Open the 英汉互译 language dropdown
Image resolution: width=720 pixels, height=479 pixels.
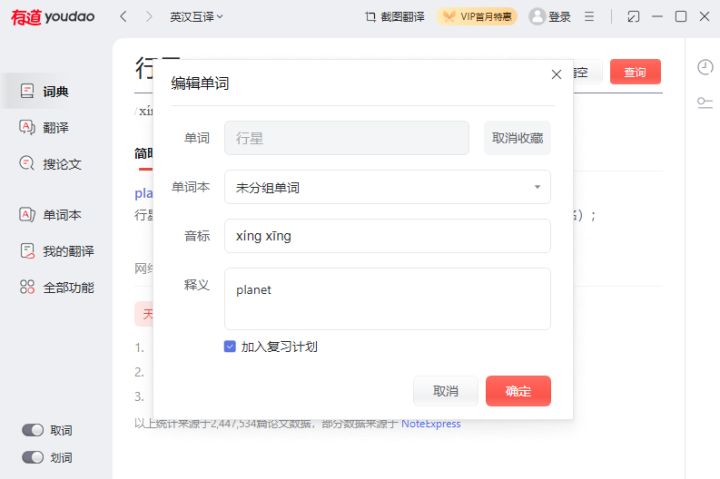coord(196,17)
